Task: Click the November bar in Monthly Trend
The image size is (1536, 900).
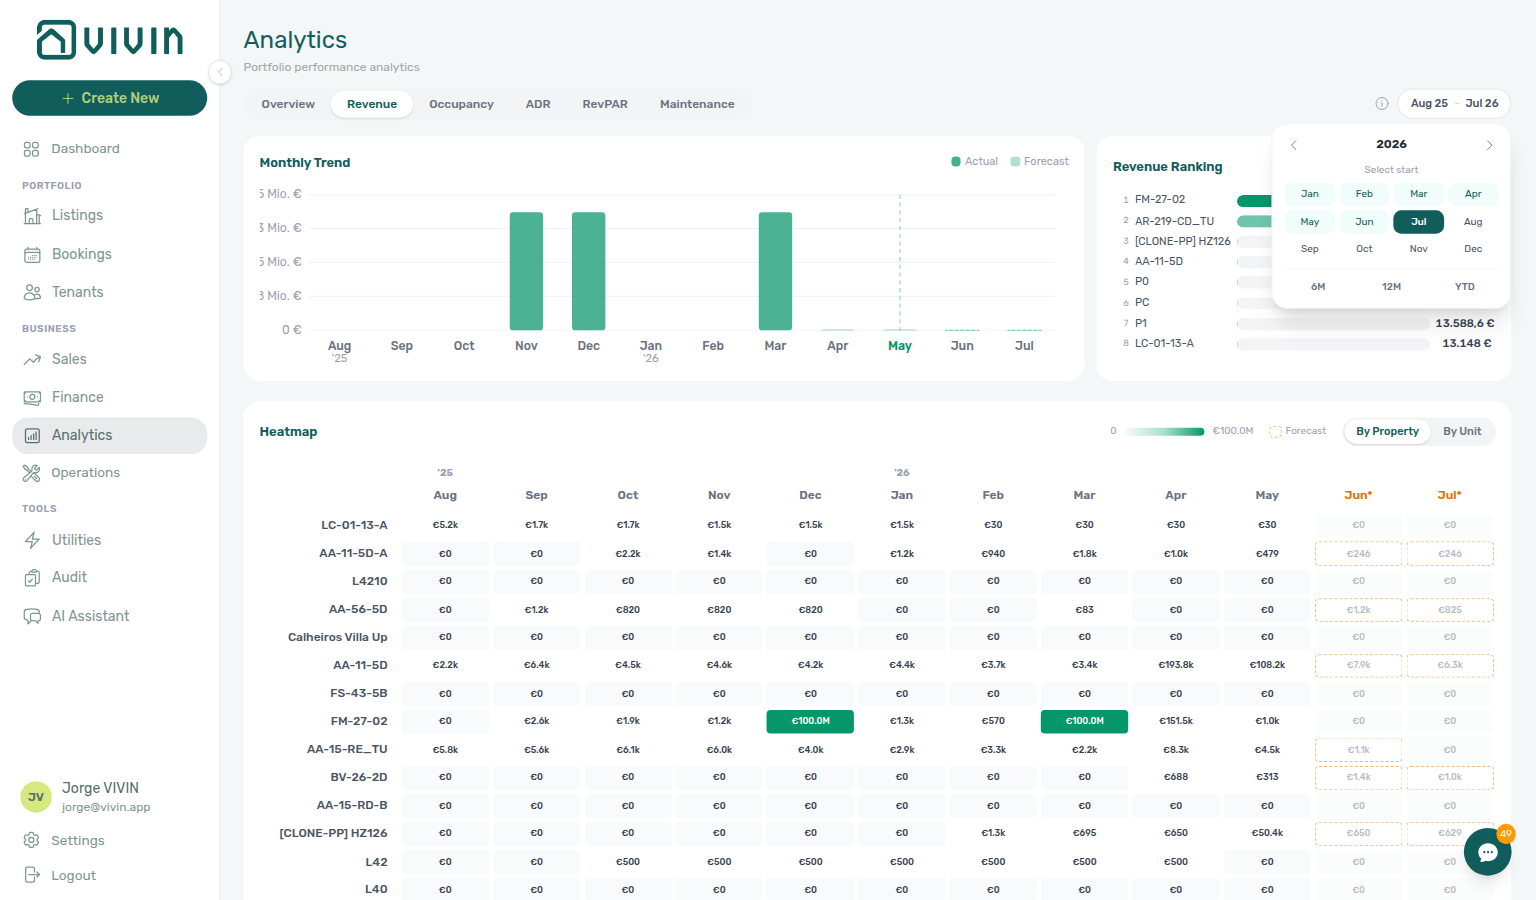Action: pyautogui.click(x=526, y=271)
